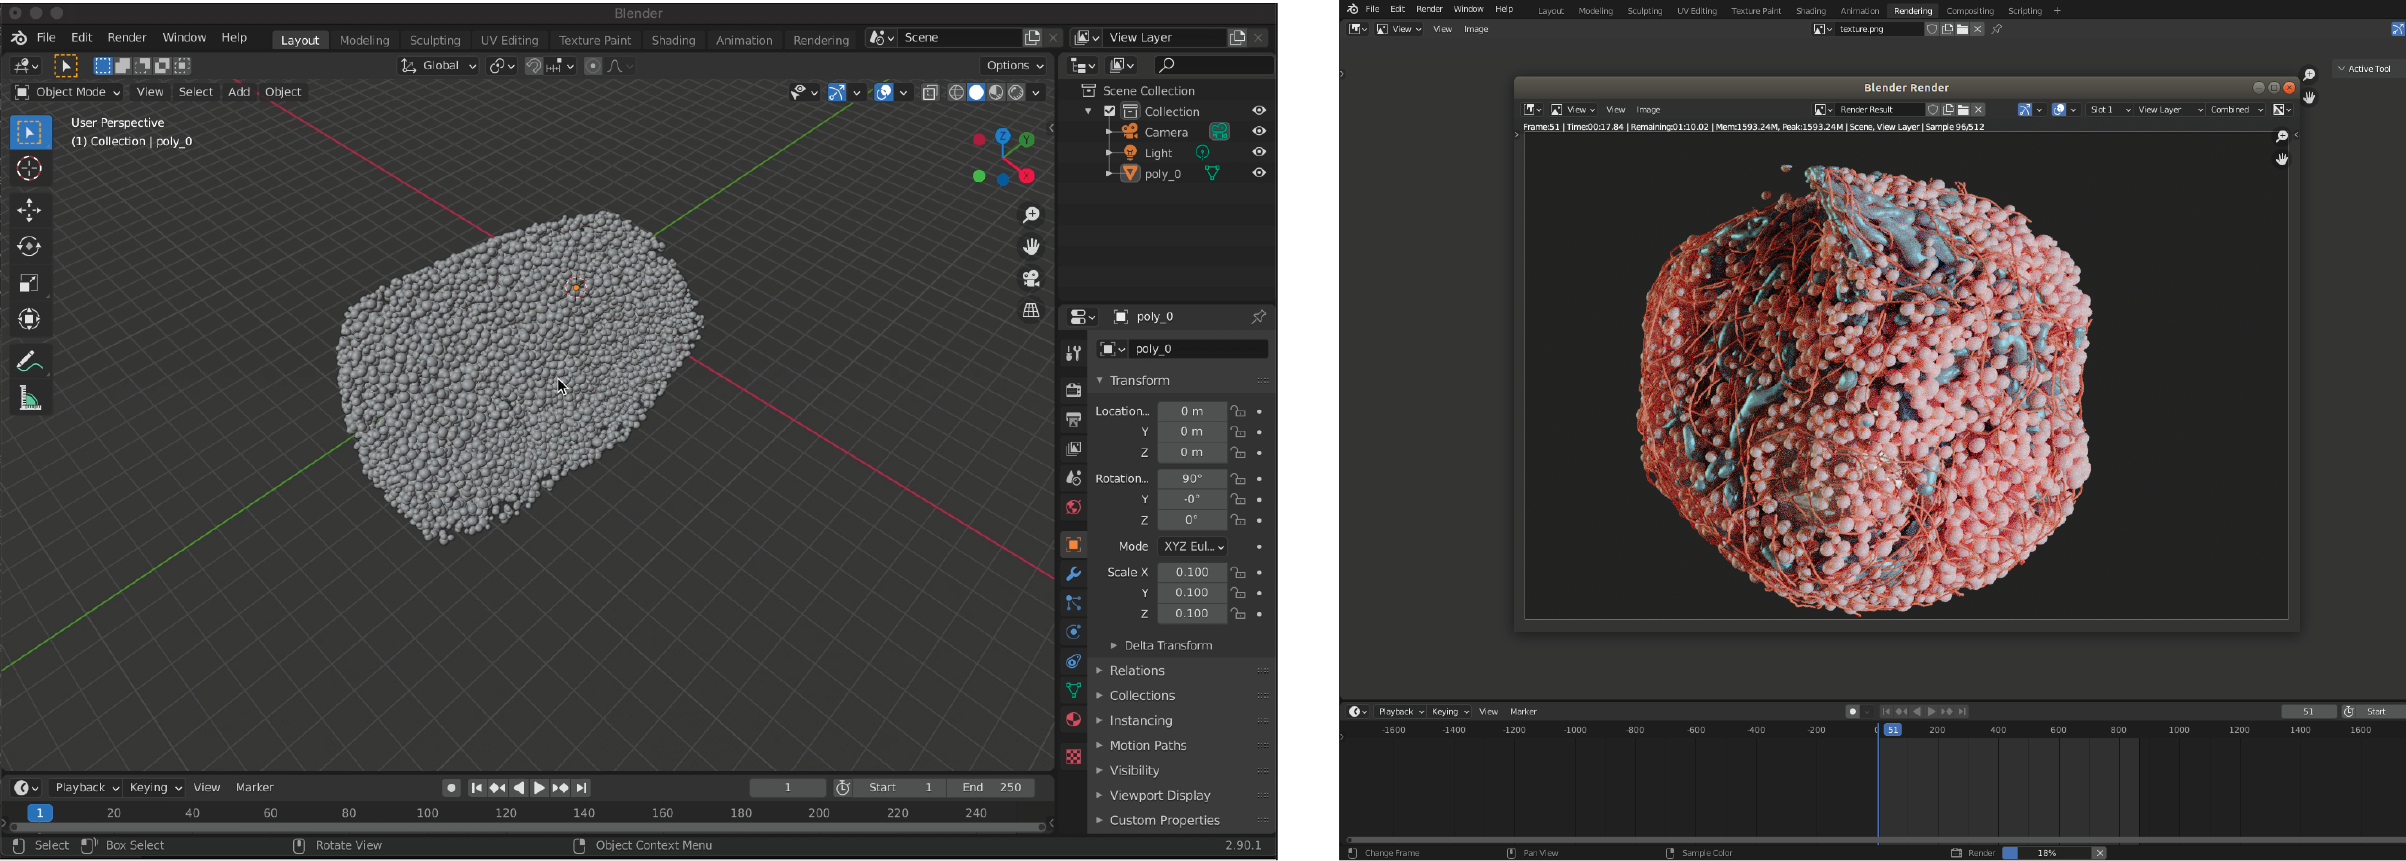Hide the Light in outliner
Viewport: 2406px width, 861px height.
pyautogui.click(x=1259, y=152)
